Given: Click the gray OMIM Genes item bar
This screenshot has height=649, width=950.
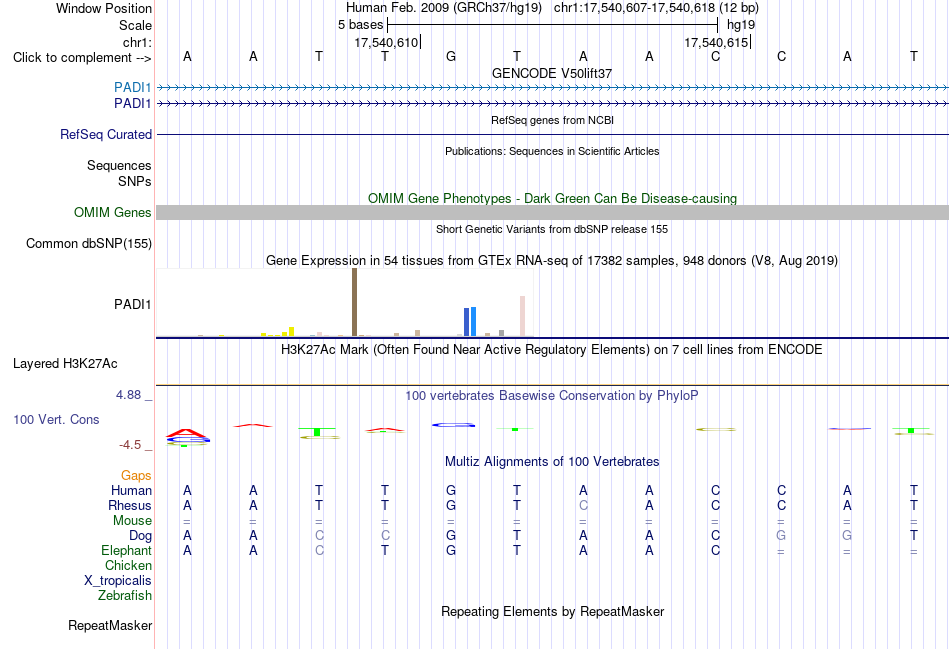Looking at the screenshot, I should click(x=552, y=212).
